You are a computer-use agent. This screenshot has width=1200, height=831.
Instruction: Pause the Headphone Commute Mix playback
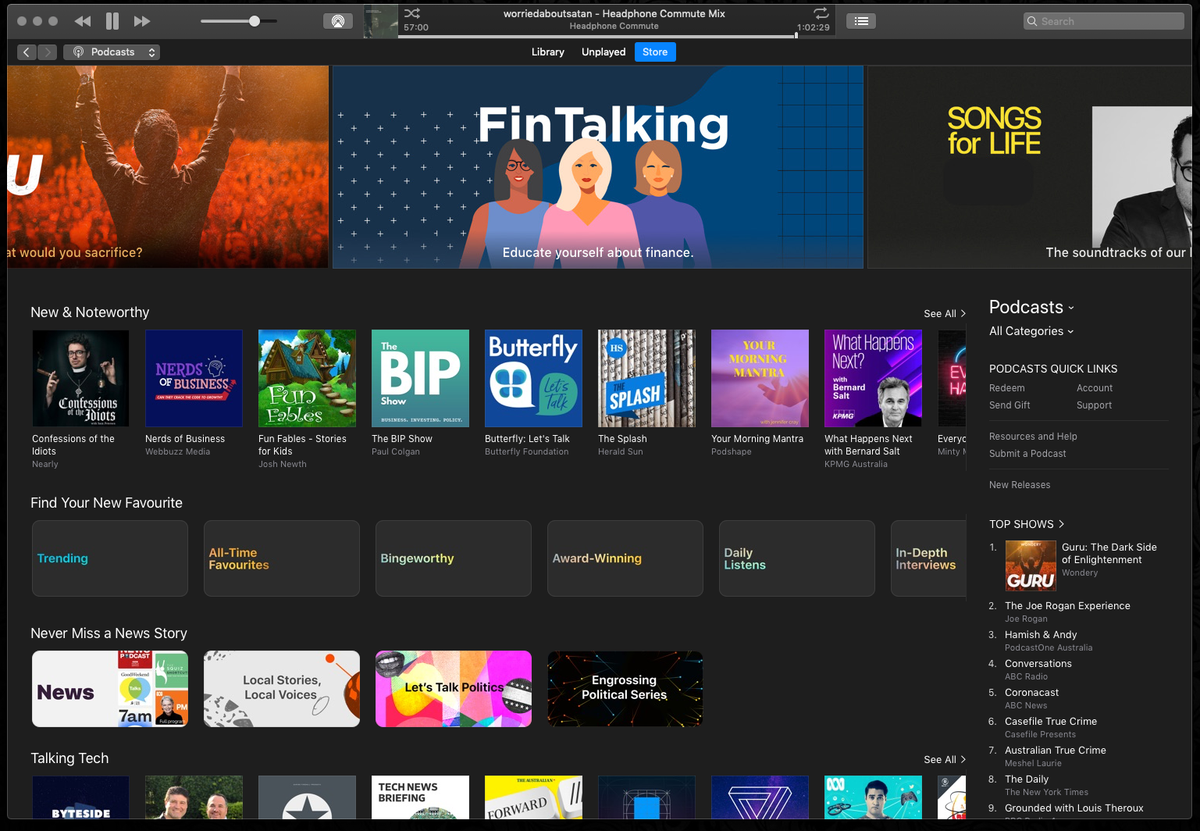click(112, 21)
